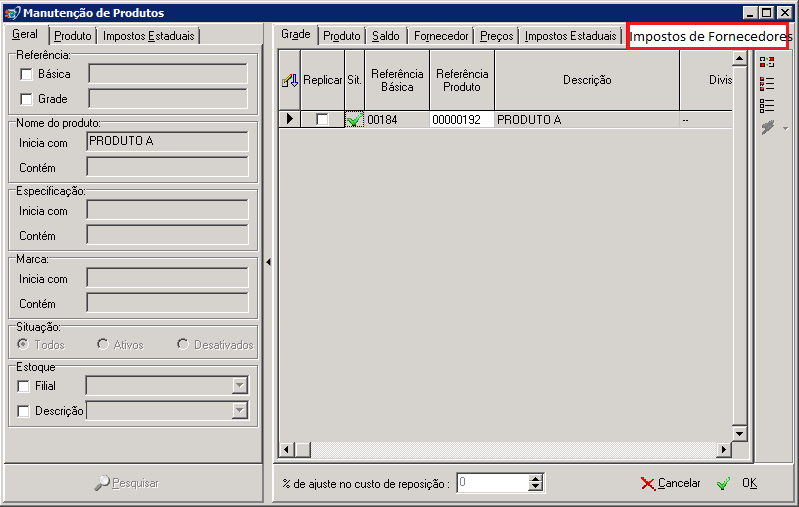Open the dropdown arrow beside the lightning icon
The image size is (799, 507).
(x=785, y=128)
